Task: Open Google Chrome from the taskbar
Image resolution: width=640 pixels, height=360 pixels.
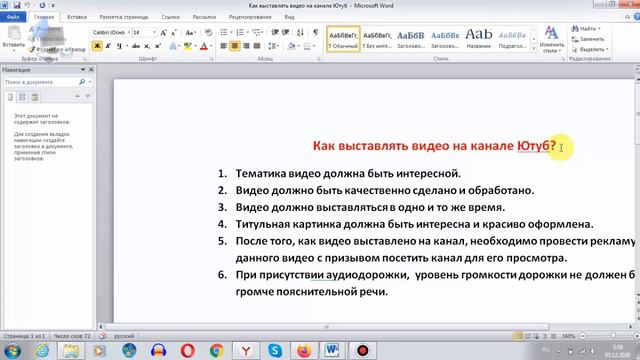Action: [x=217, y=351]
